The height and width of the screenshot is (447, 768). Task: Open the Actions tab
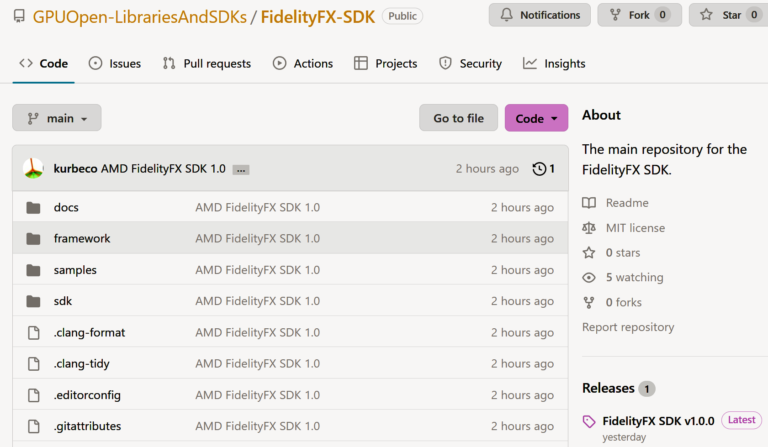pyautogui.click(x=303, y=64)
